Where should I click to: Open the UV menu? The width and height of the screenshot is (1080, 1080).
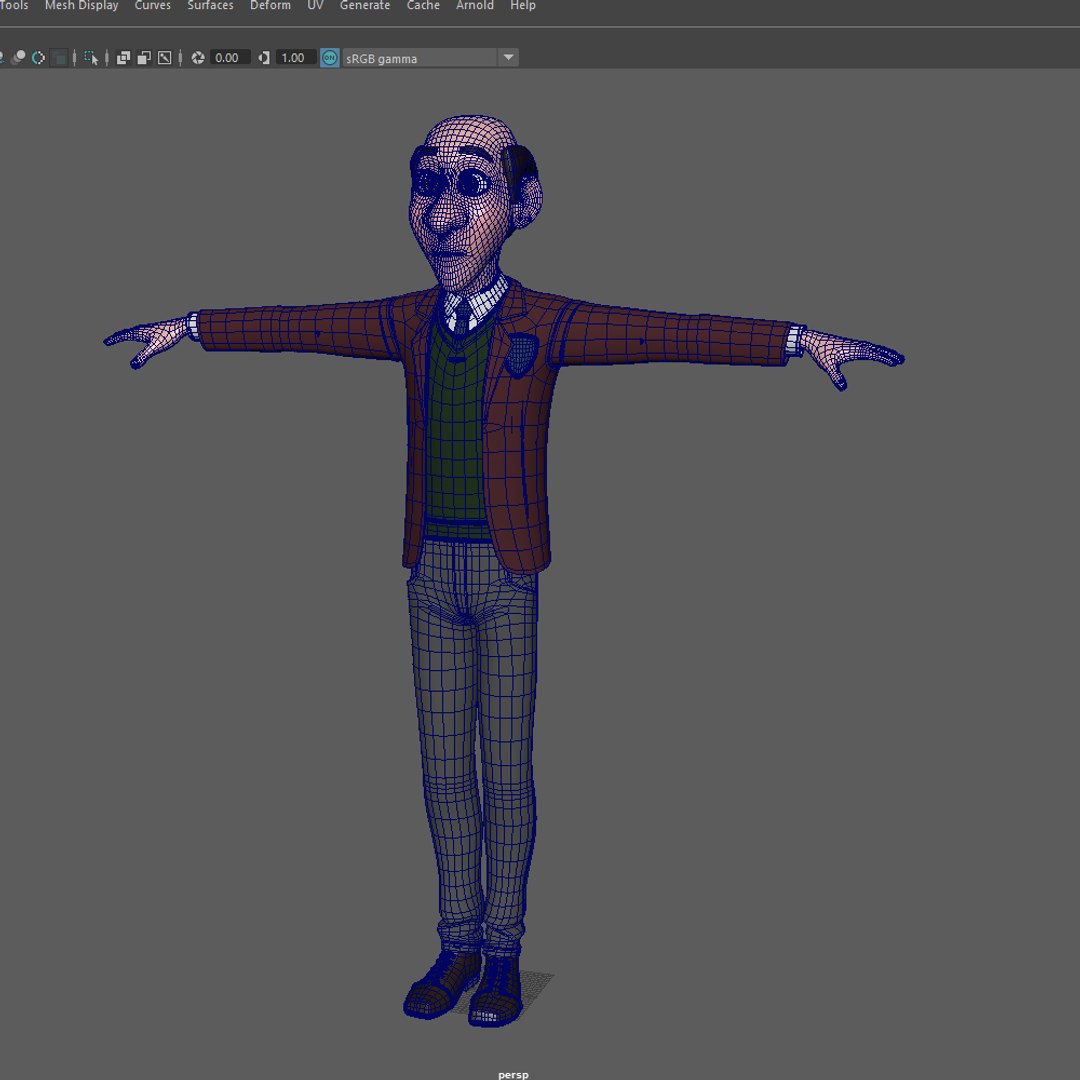[315, 6]
